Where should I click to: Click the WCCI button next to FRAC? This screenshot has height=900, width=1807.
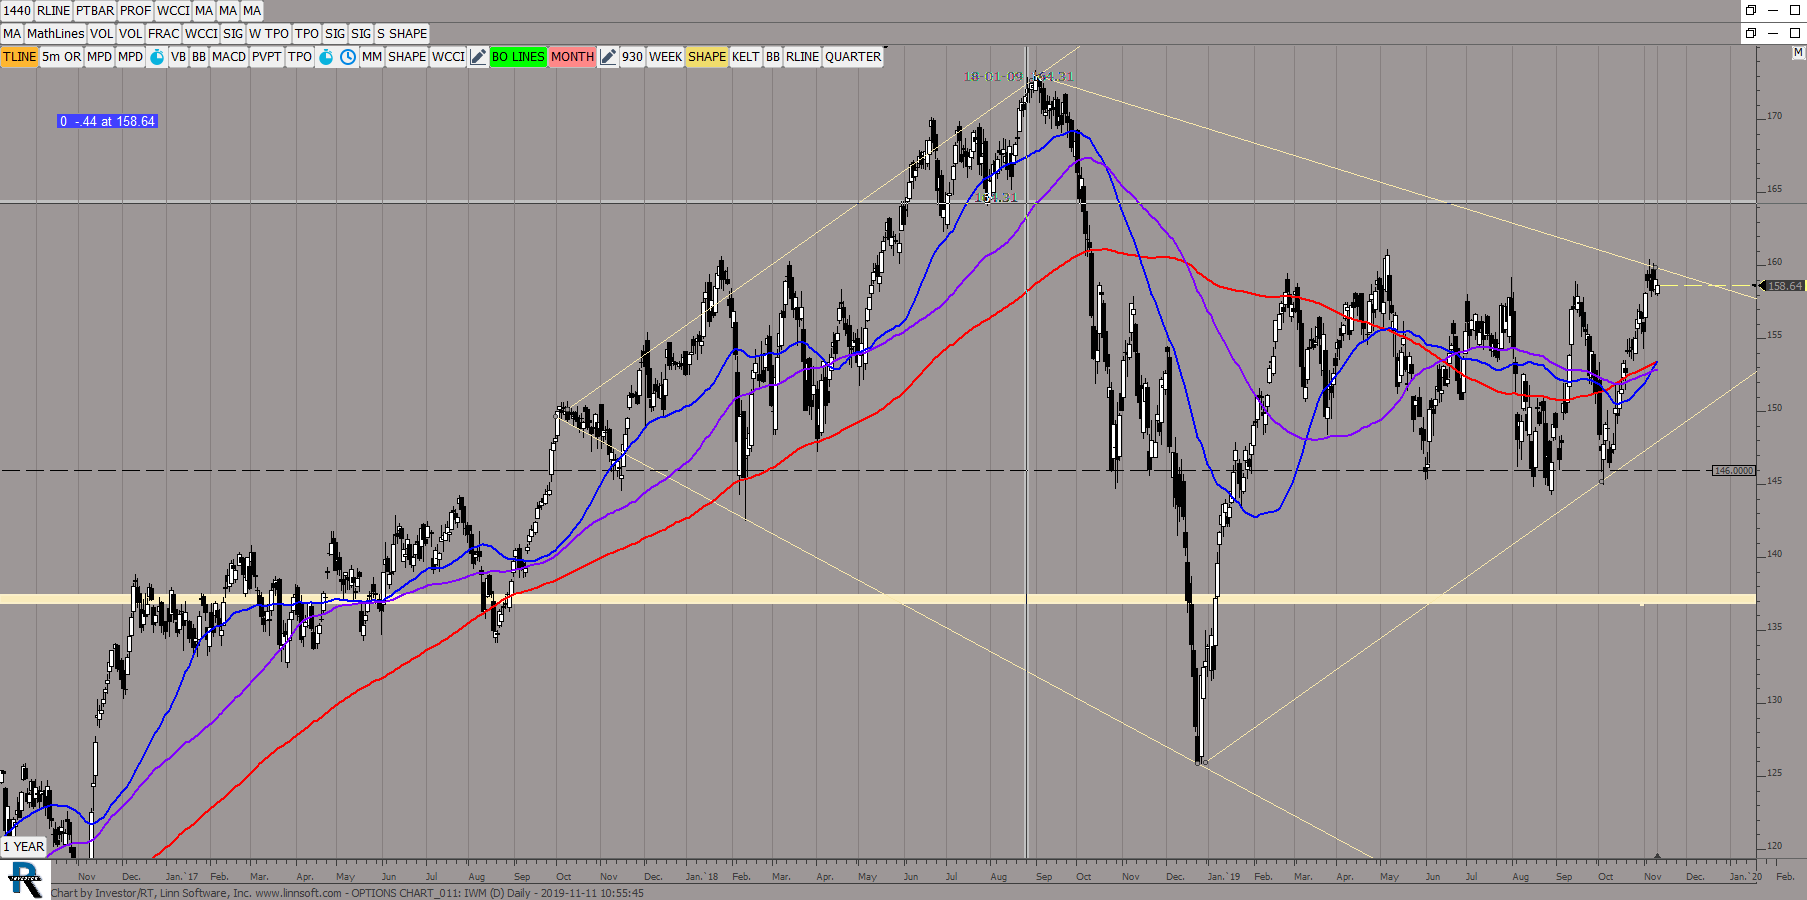201,34
